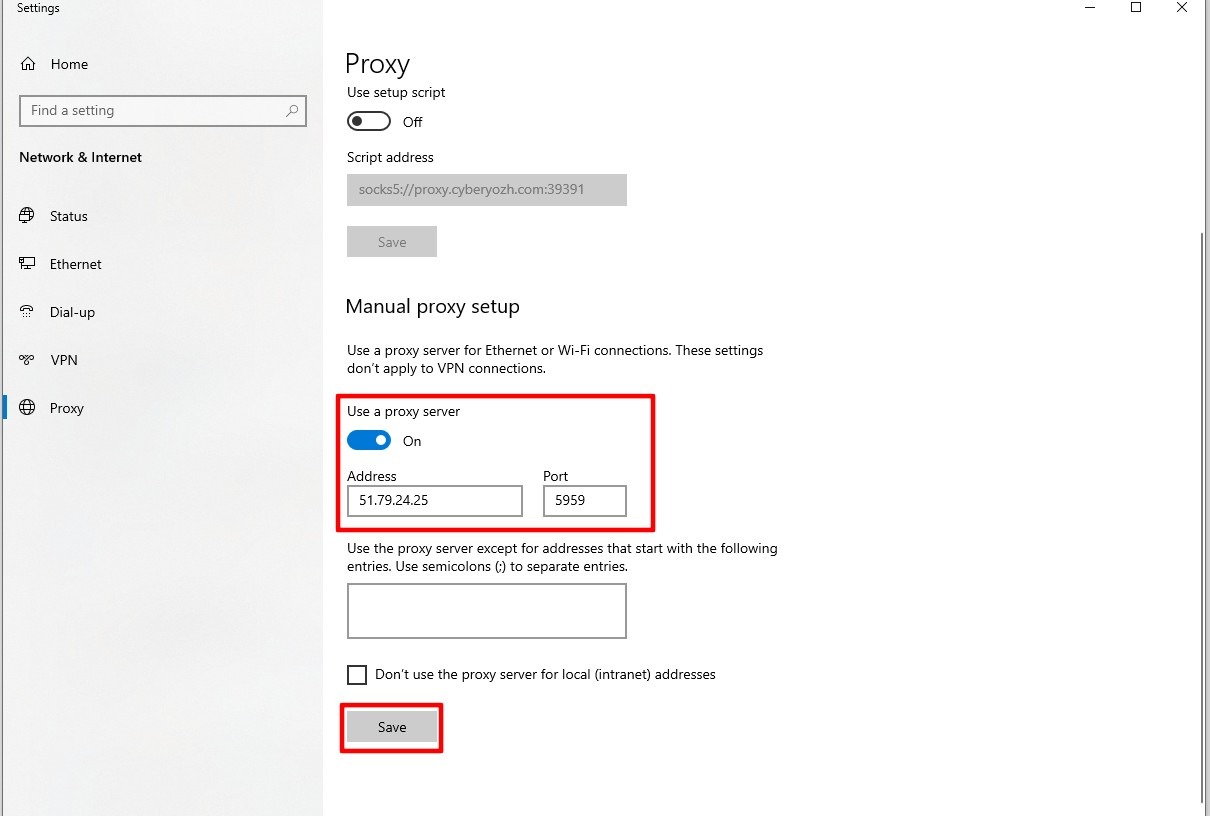Click the Status globe icon
The width and height of the screenshot is (1210, 816).
click(x=28, y=216)
